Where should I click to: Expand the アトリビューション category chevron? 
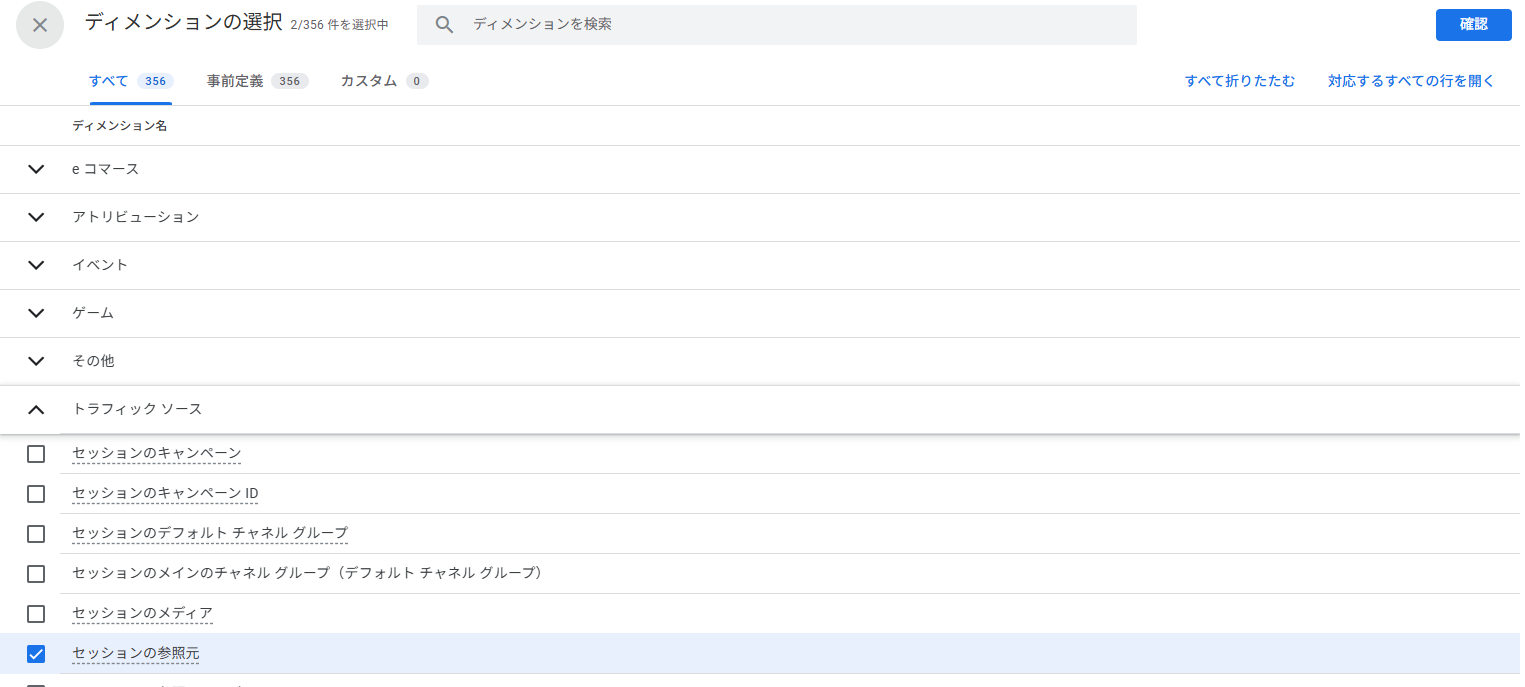[x=36, y=217]
